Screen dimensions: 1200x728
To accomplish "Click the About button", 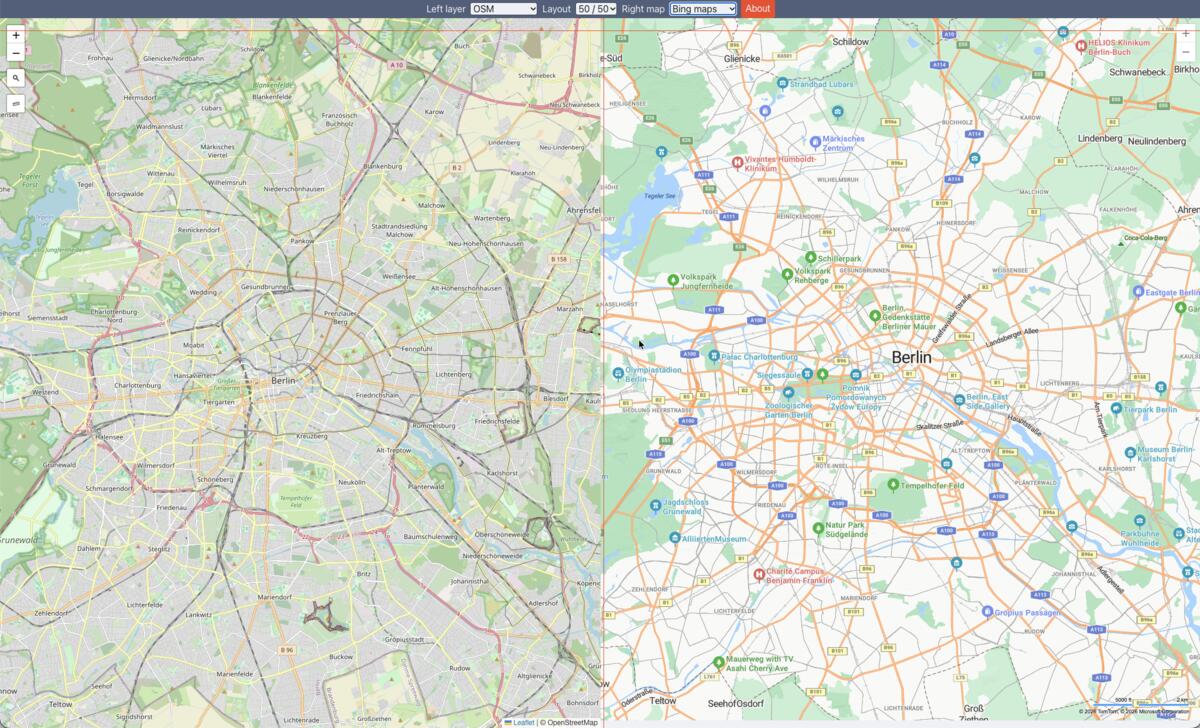I will click(758, 9).
